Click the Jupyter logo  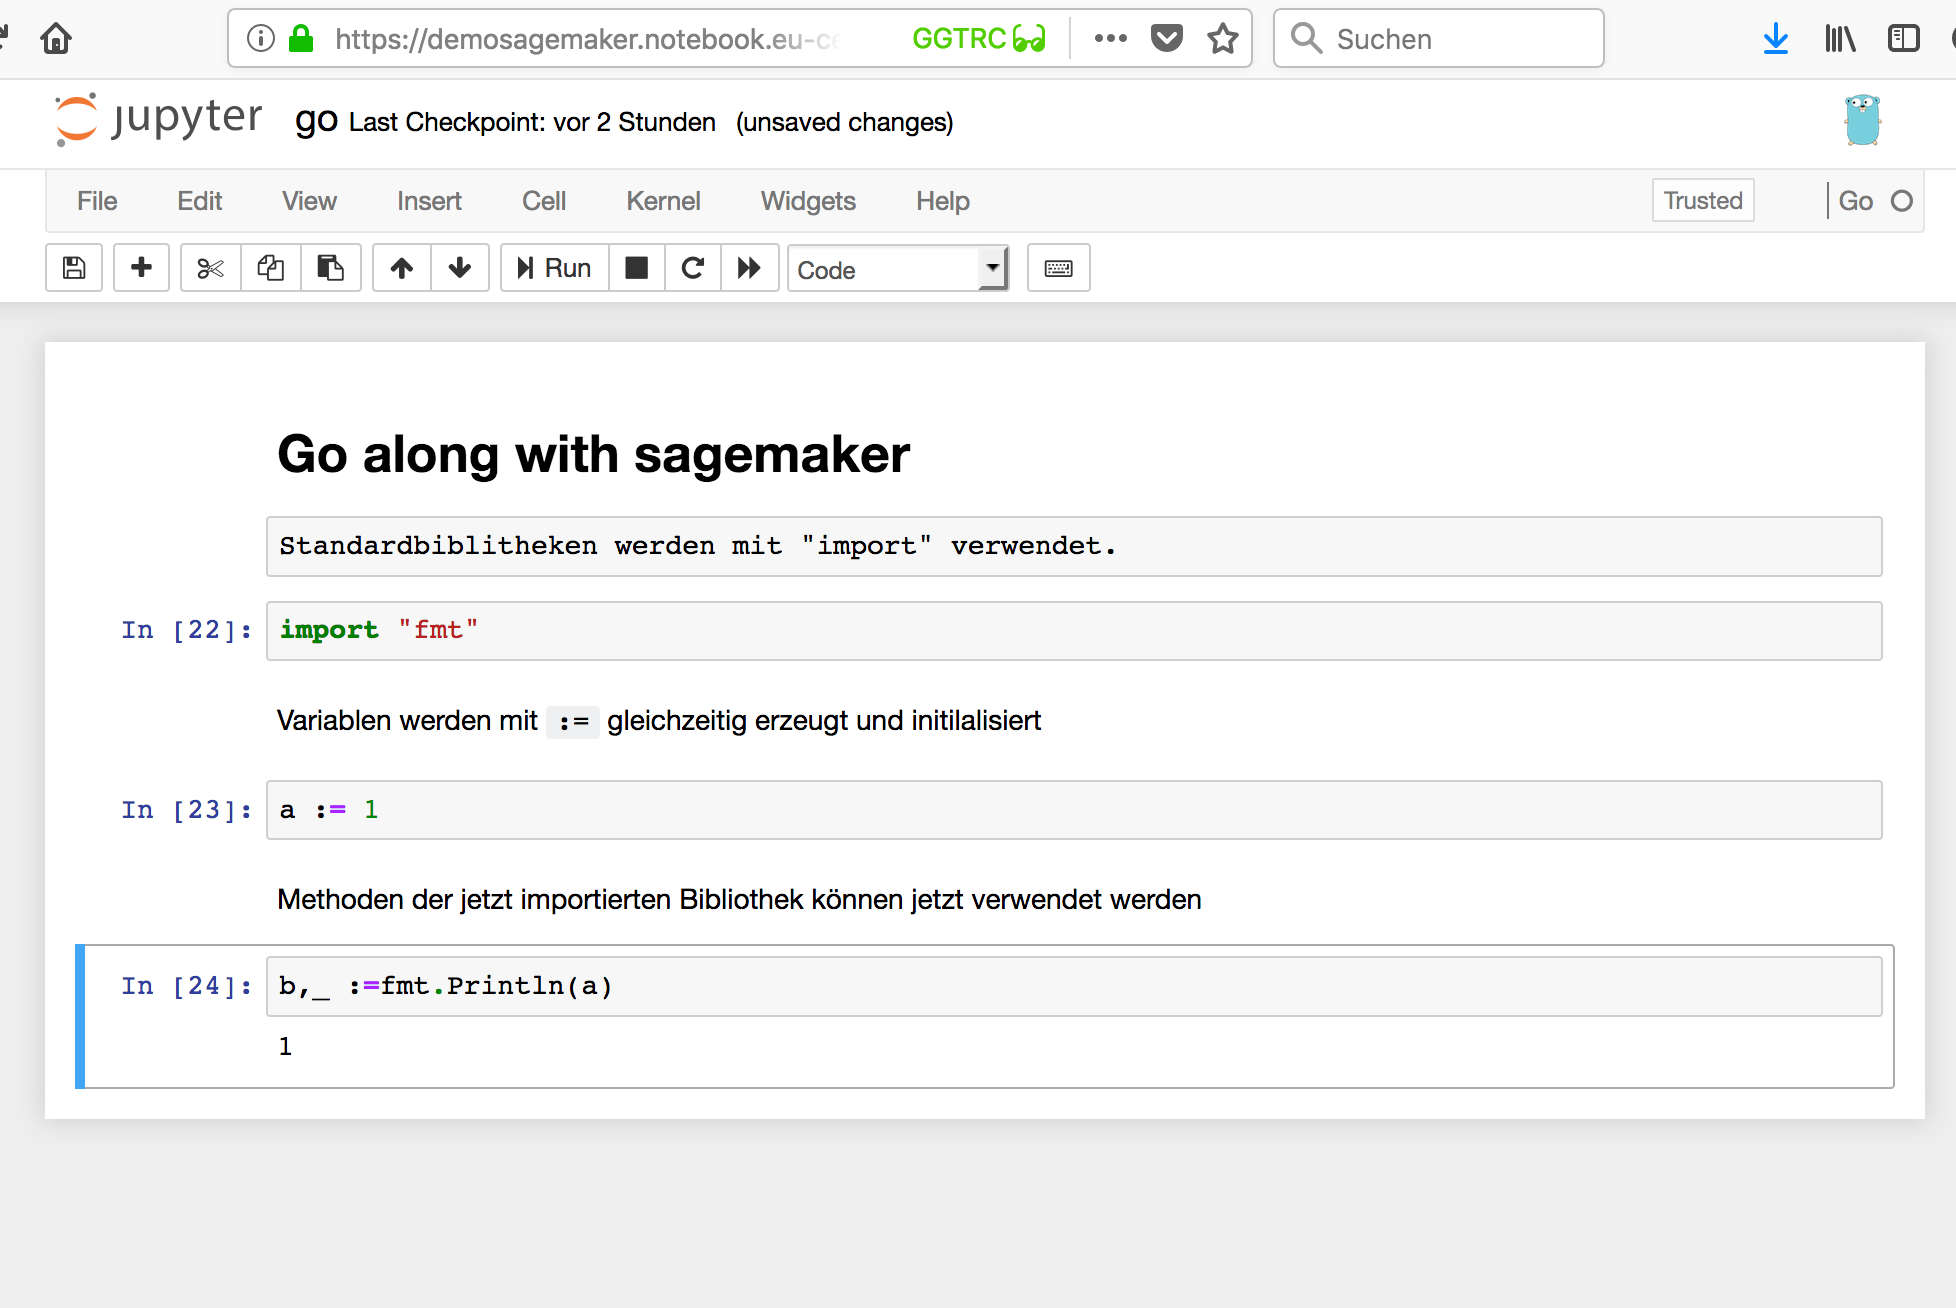[x=158, y=120]
